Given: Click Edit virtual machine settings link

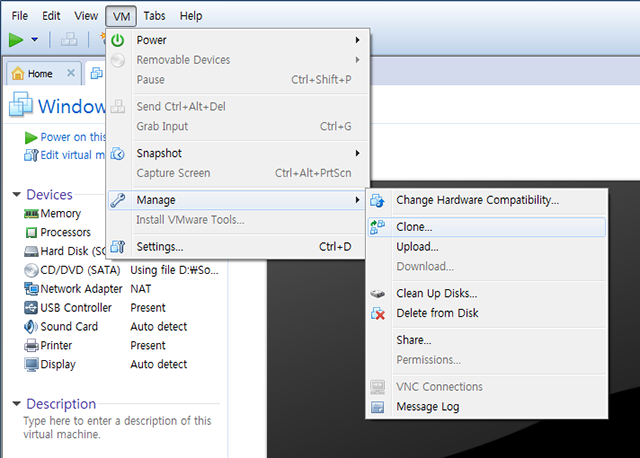Looking at the screenshot, I should click(72, 155).
